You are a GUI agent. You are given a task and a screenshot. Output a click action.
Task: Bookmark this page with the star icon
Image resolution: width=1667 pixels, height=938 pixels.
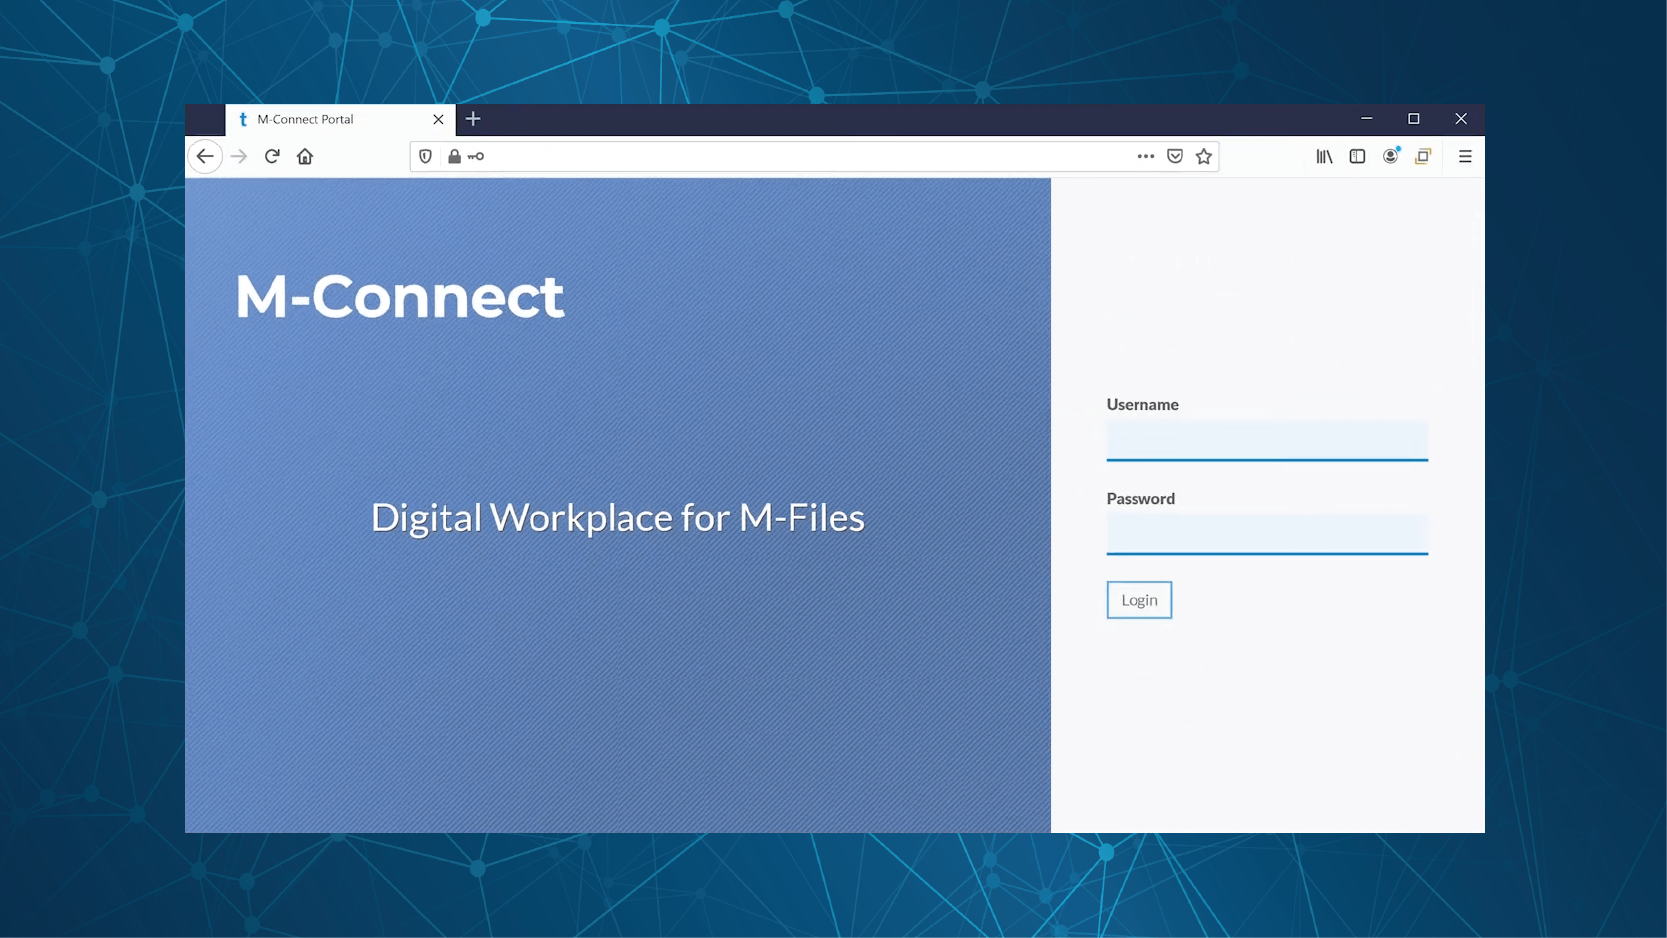tap(1204, 156)
